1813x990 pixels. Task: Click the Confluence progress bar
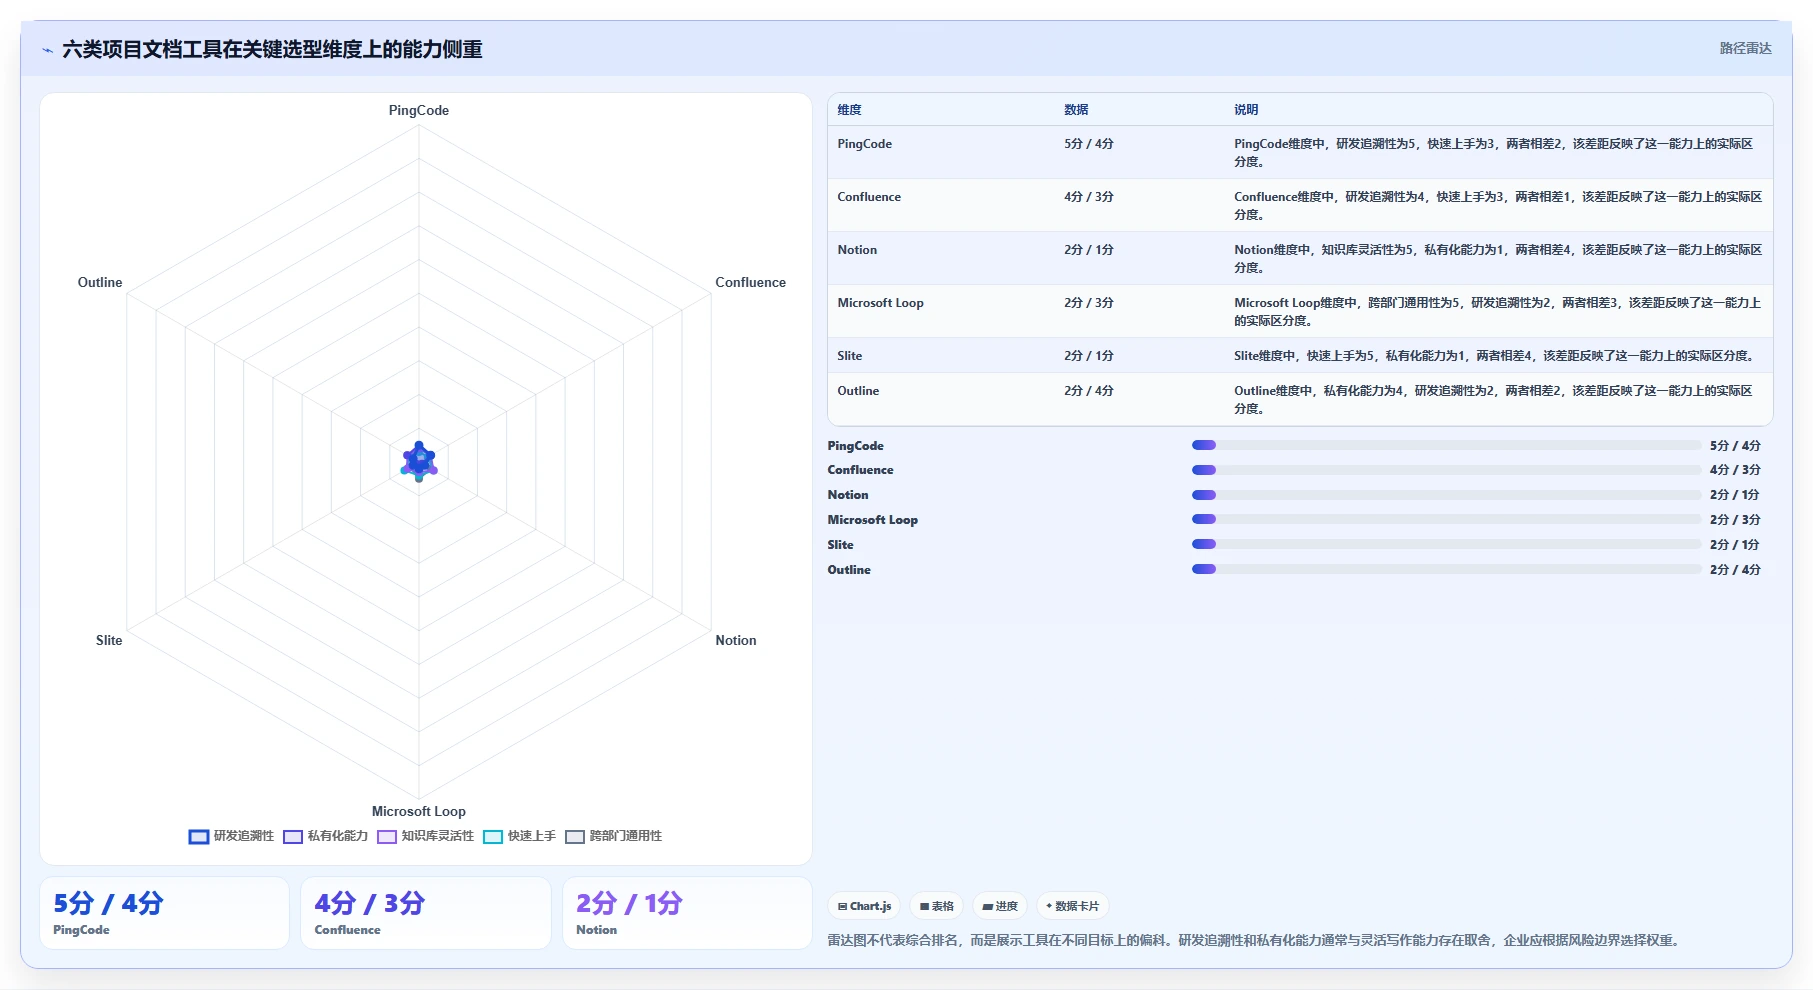[1446, 470]
